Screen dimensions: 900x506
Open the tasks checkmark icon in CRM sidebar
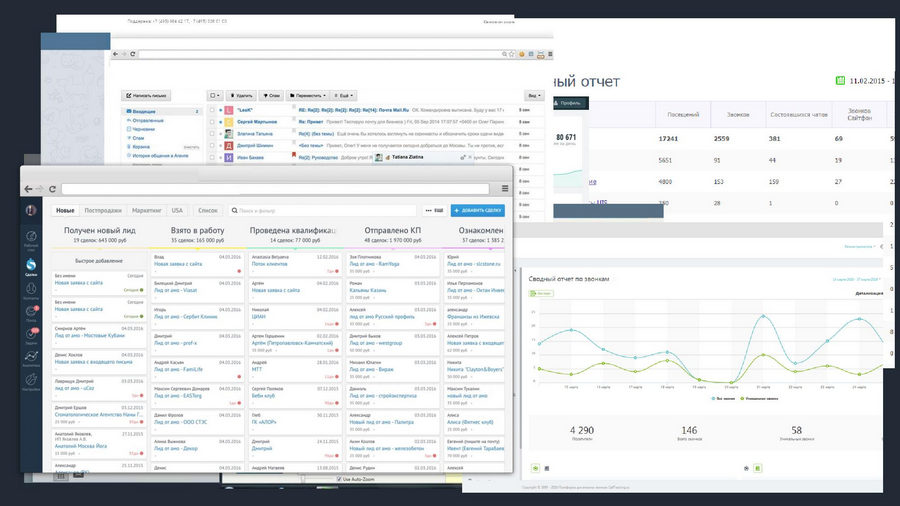click(x=31, y=333)
